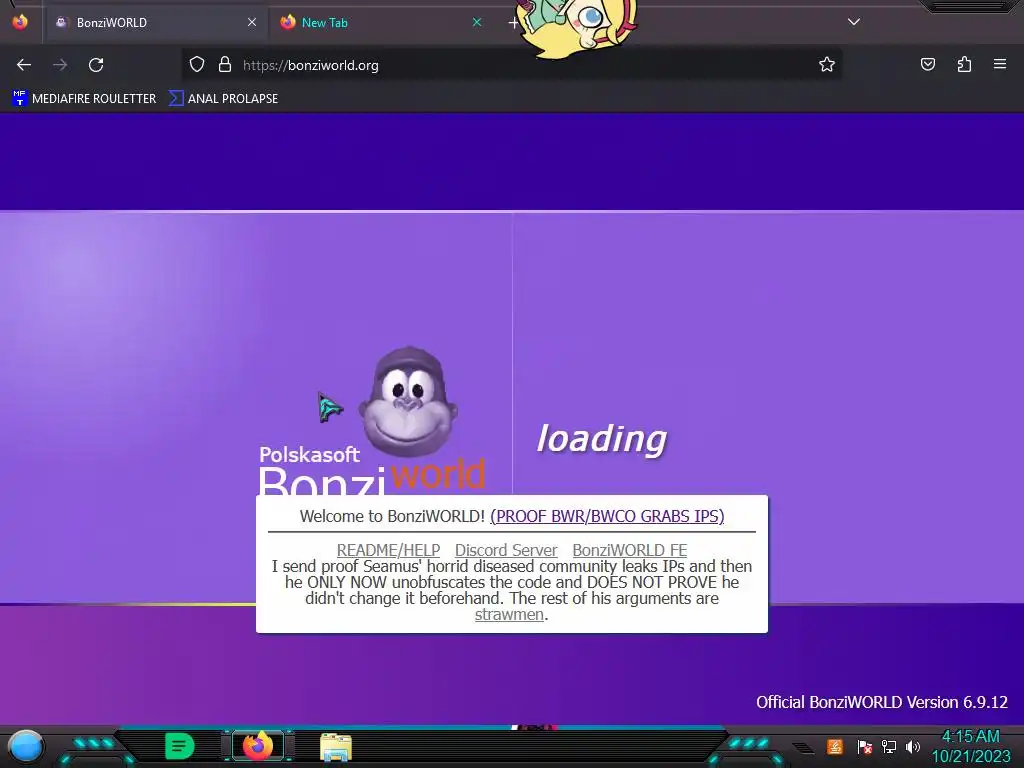Click the loading text
The width and height of the screenshot is (1024, 768).
(x=601, y=438)
